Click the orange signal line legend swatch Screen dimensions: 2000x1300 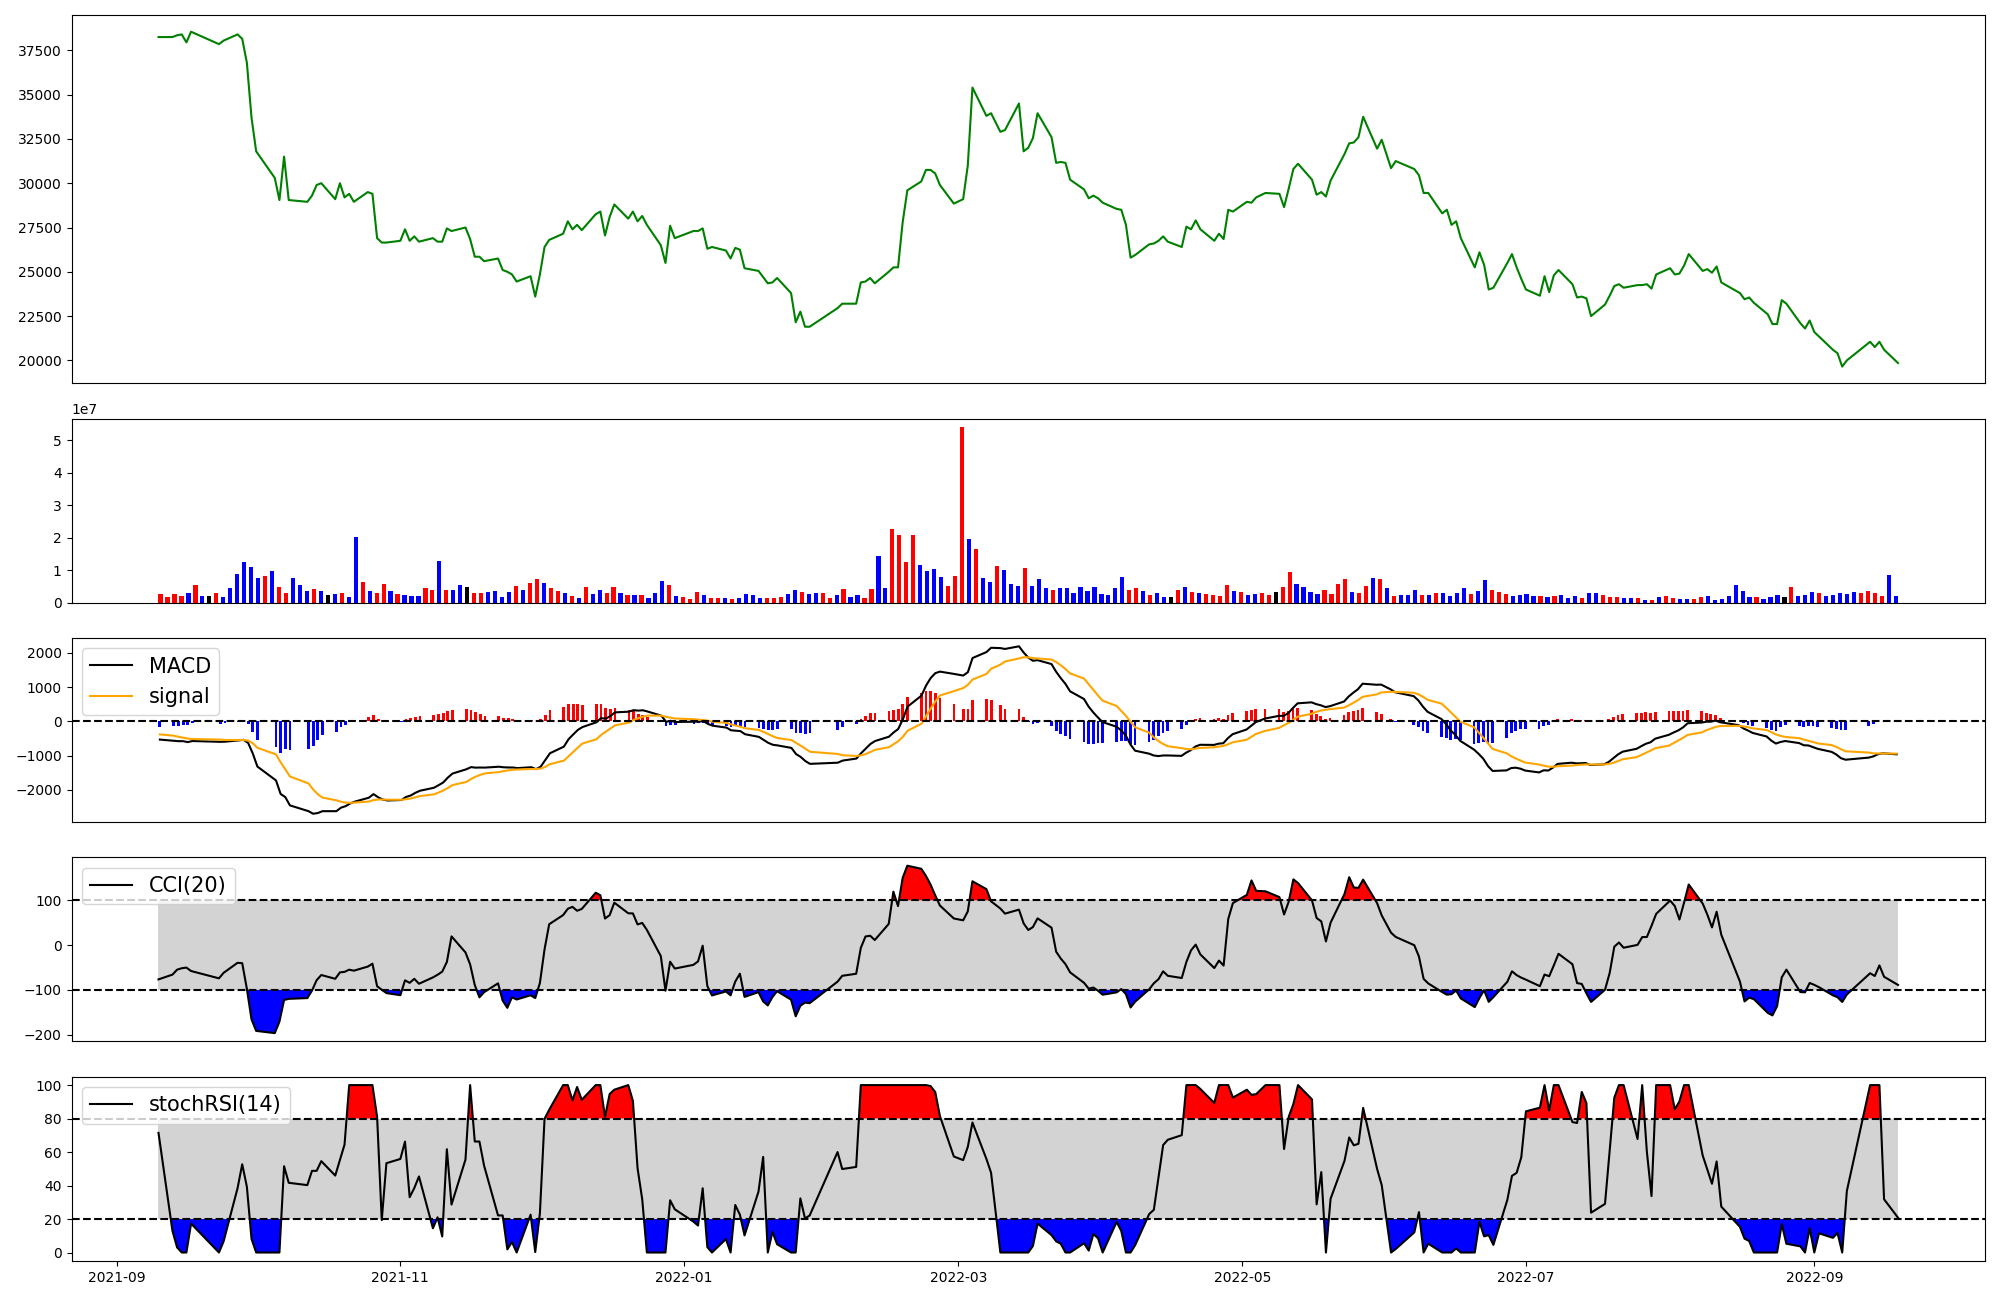[x=112, y=696]
